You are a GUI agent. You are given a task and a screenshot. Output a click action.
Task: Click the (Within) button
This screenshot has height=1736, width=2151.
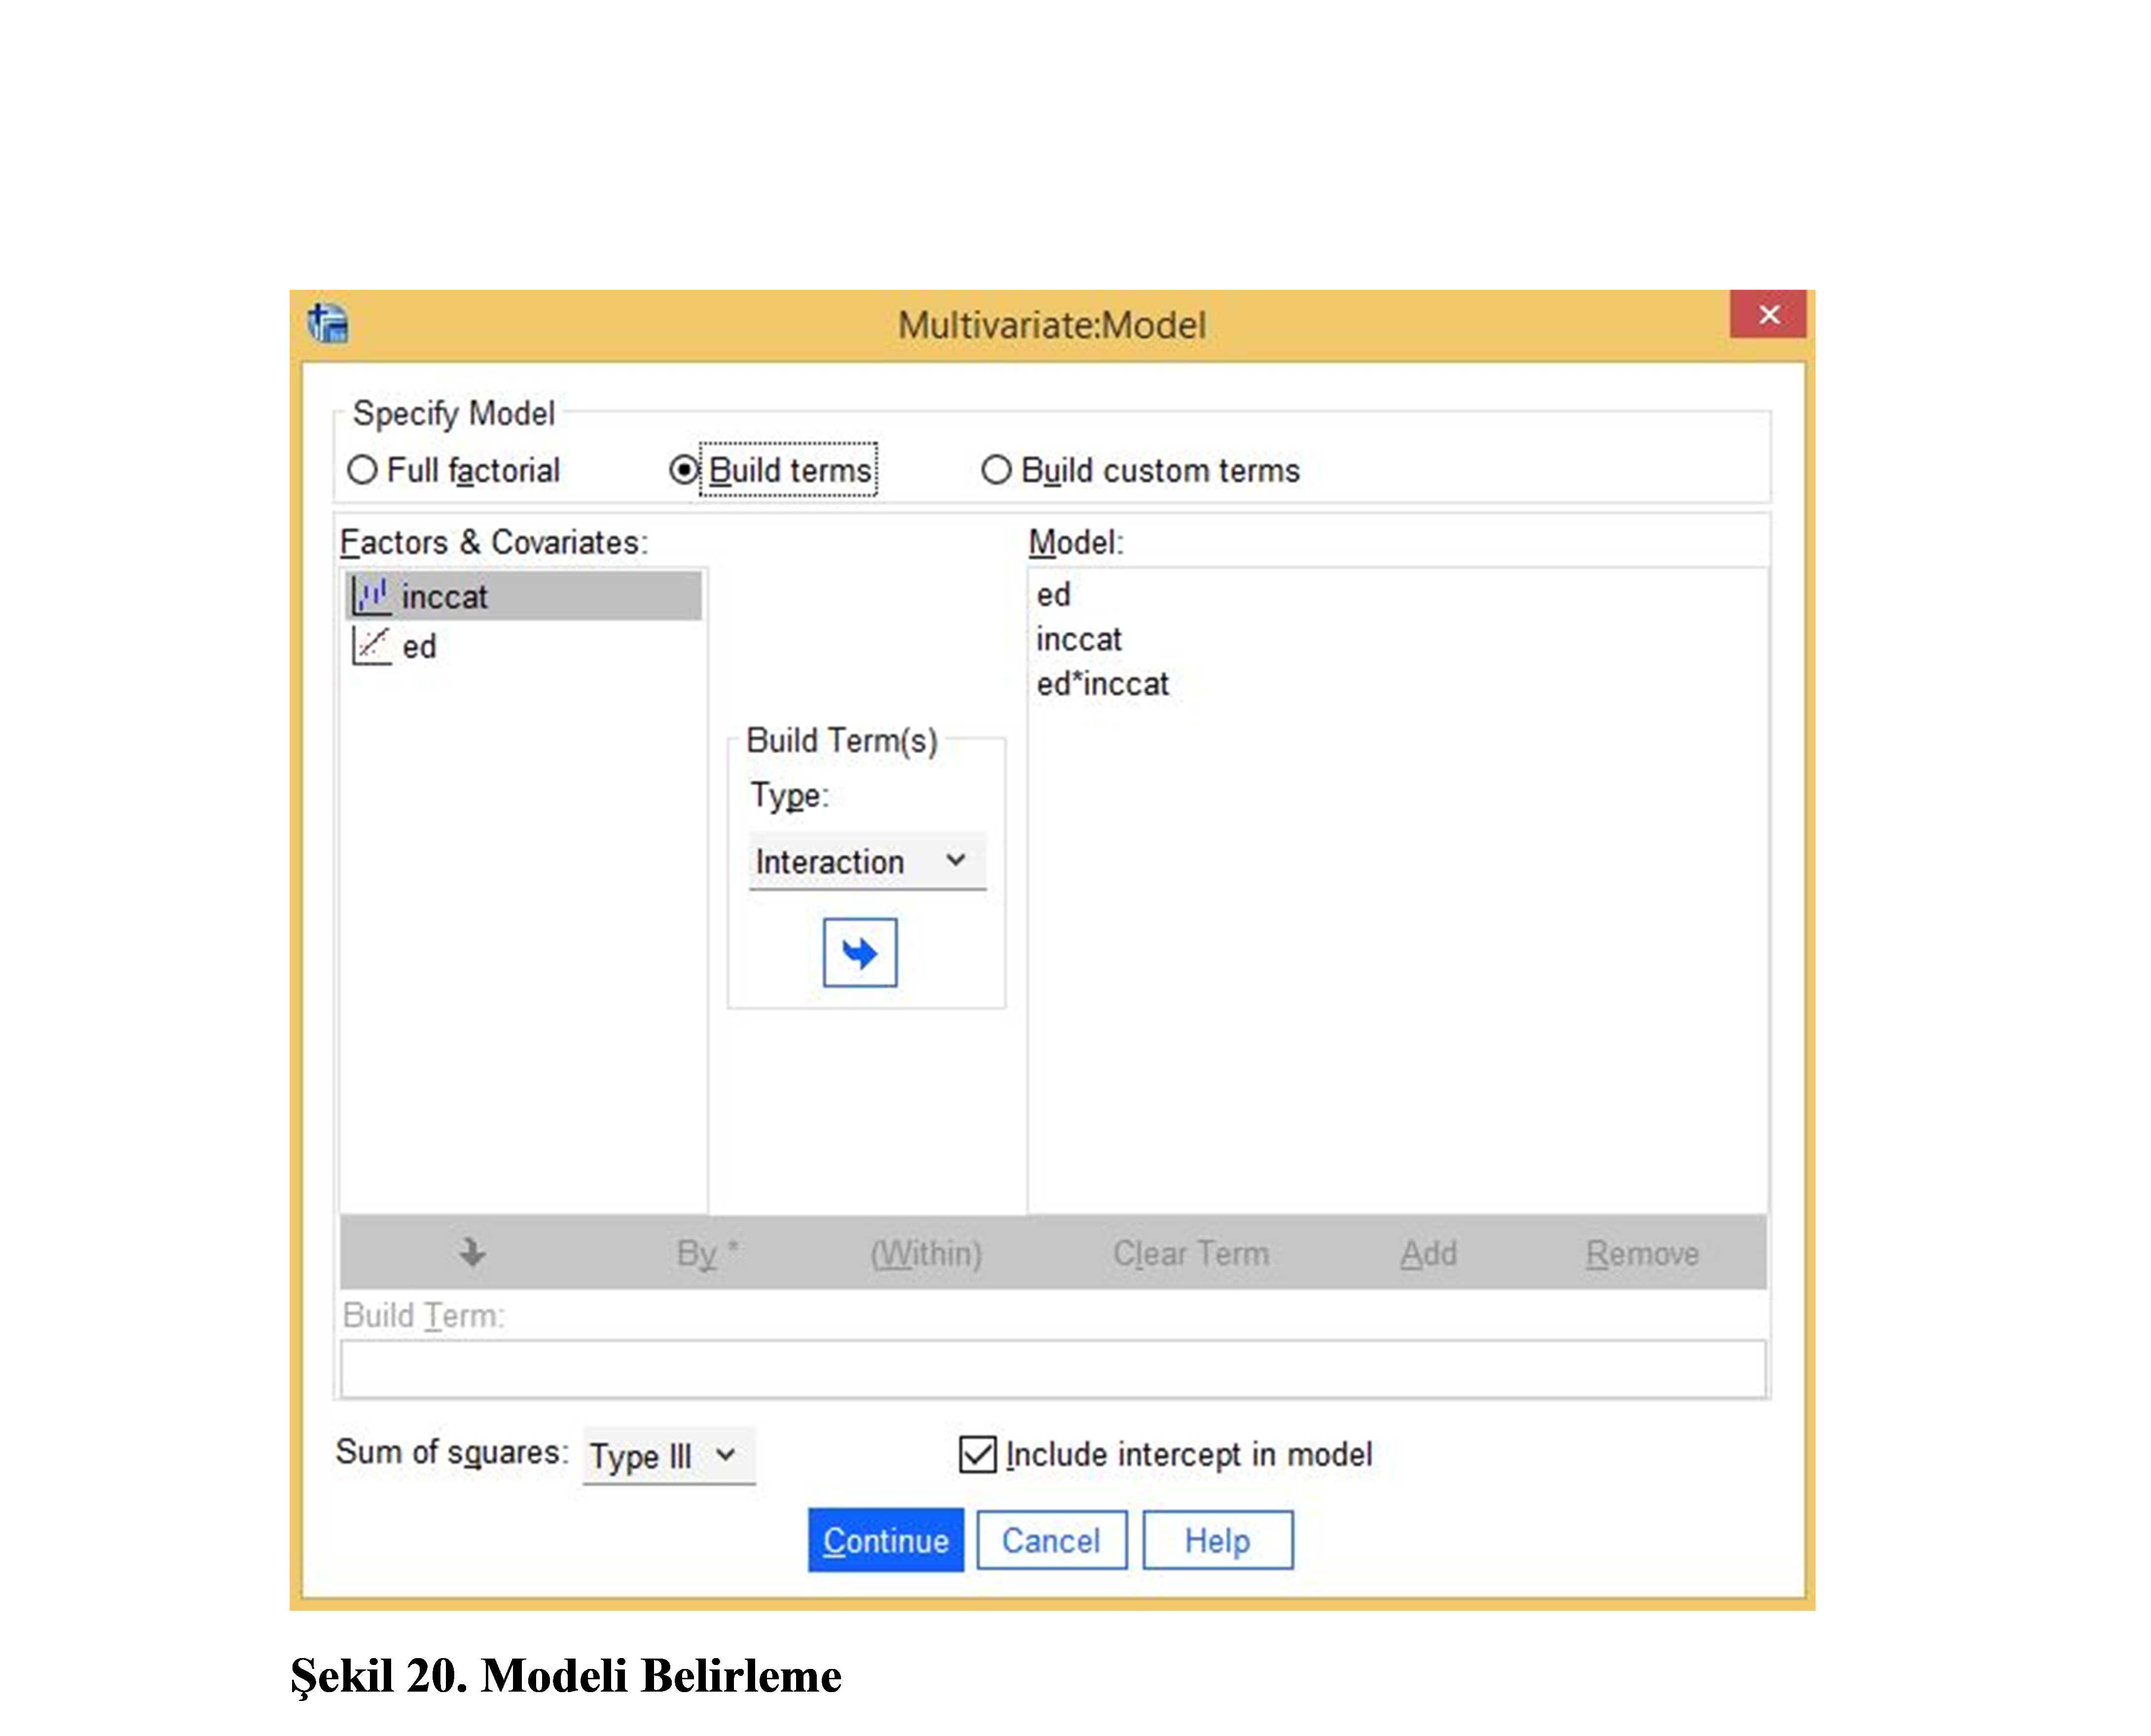[x=926, y=1253]
